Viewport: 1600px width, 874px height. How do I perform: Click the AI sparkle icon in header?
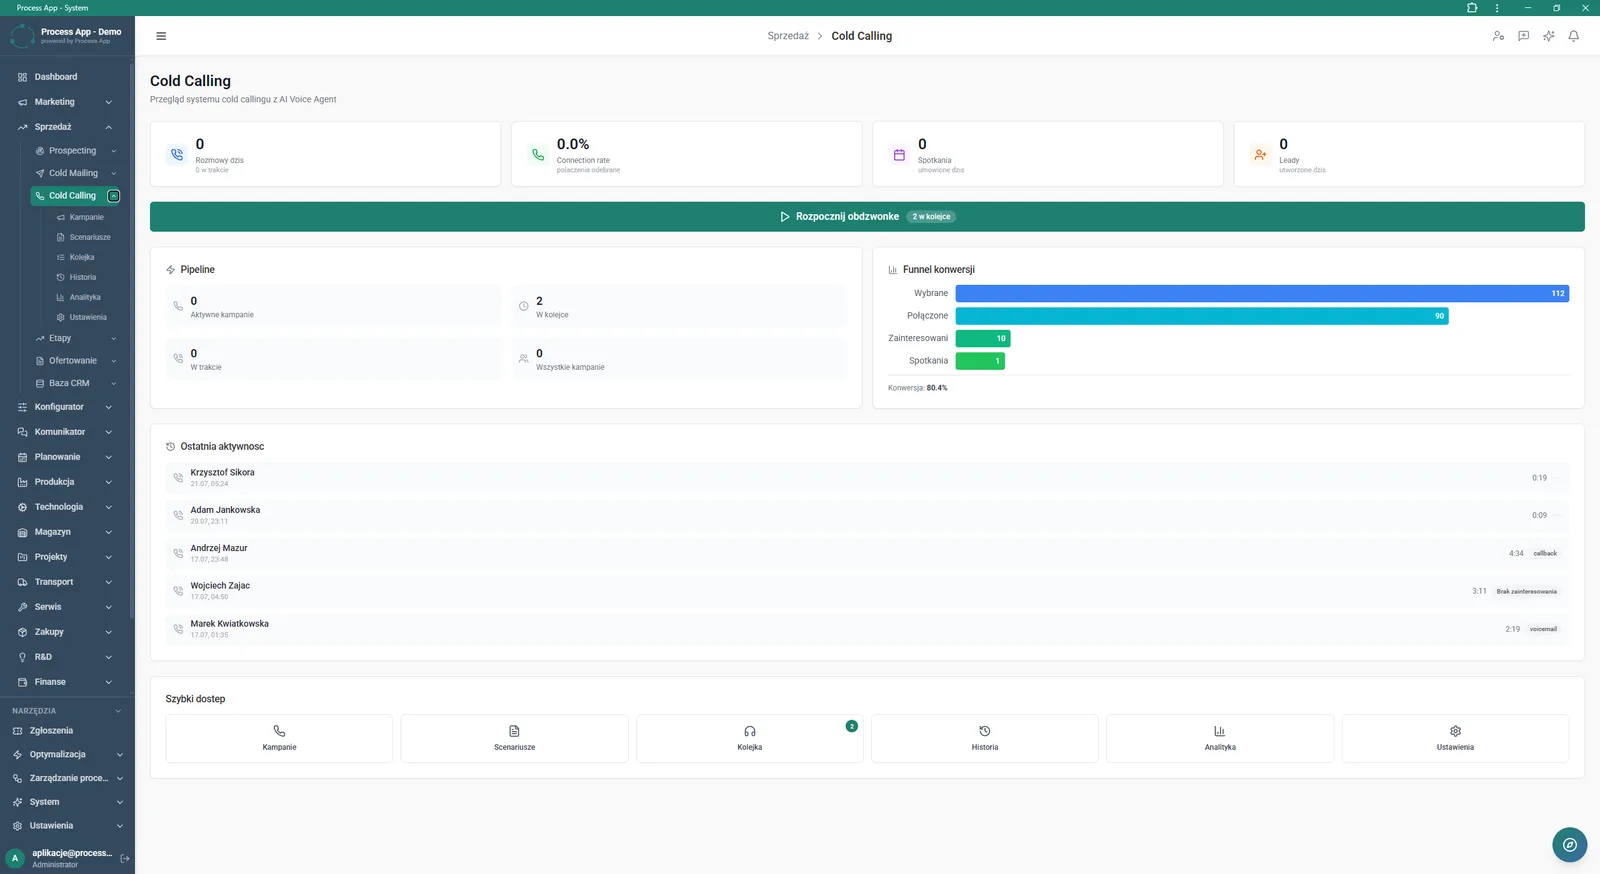pyautogui.click(x=1548, y=36)
